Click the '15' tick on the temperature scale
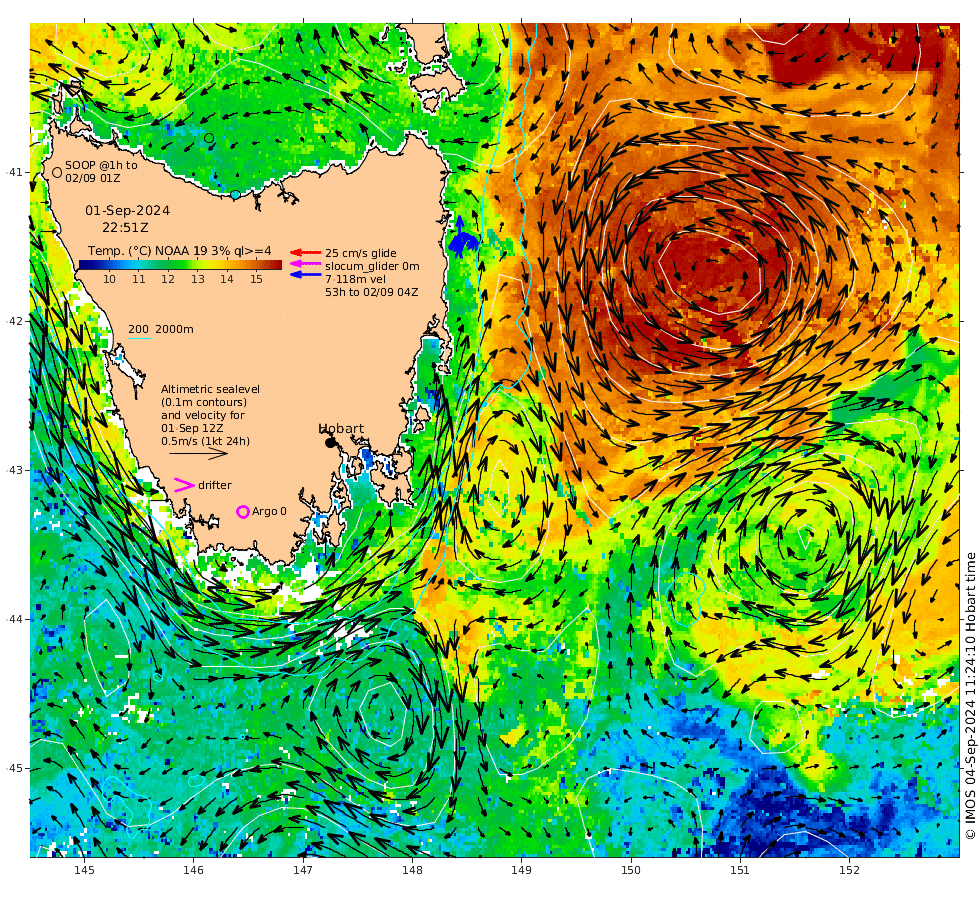The image size is (980, 900). [x=256, y=279]
